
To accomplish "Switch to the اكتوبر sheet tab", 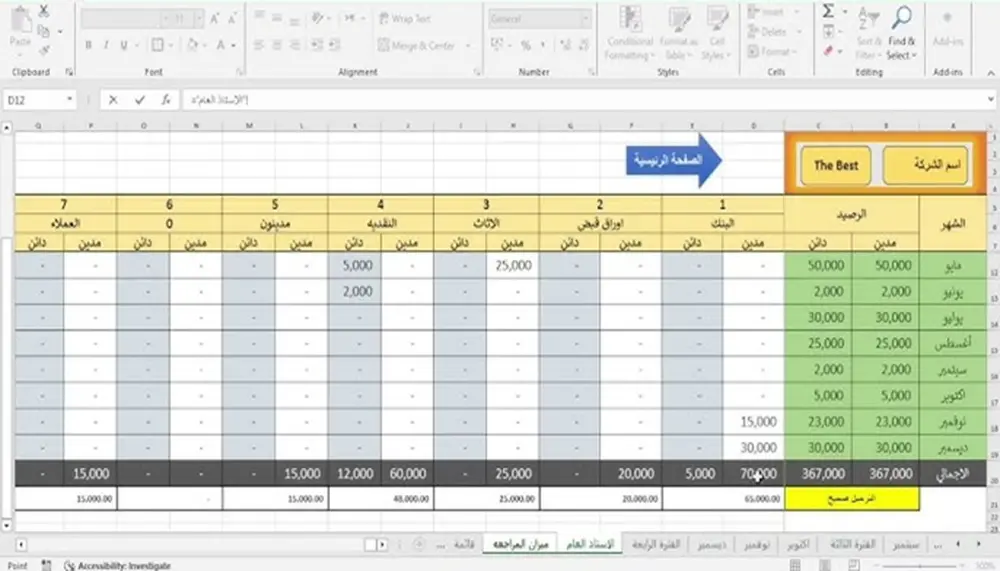I will click(798, 545).
